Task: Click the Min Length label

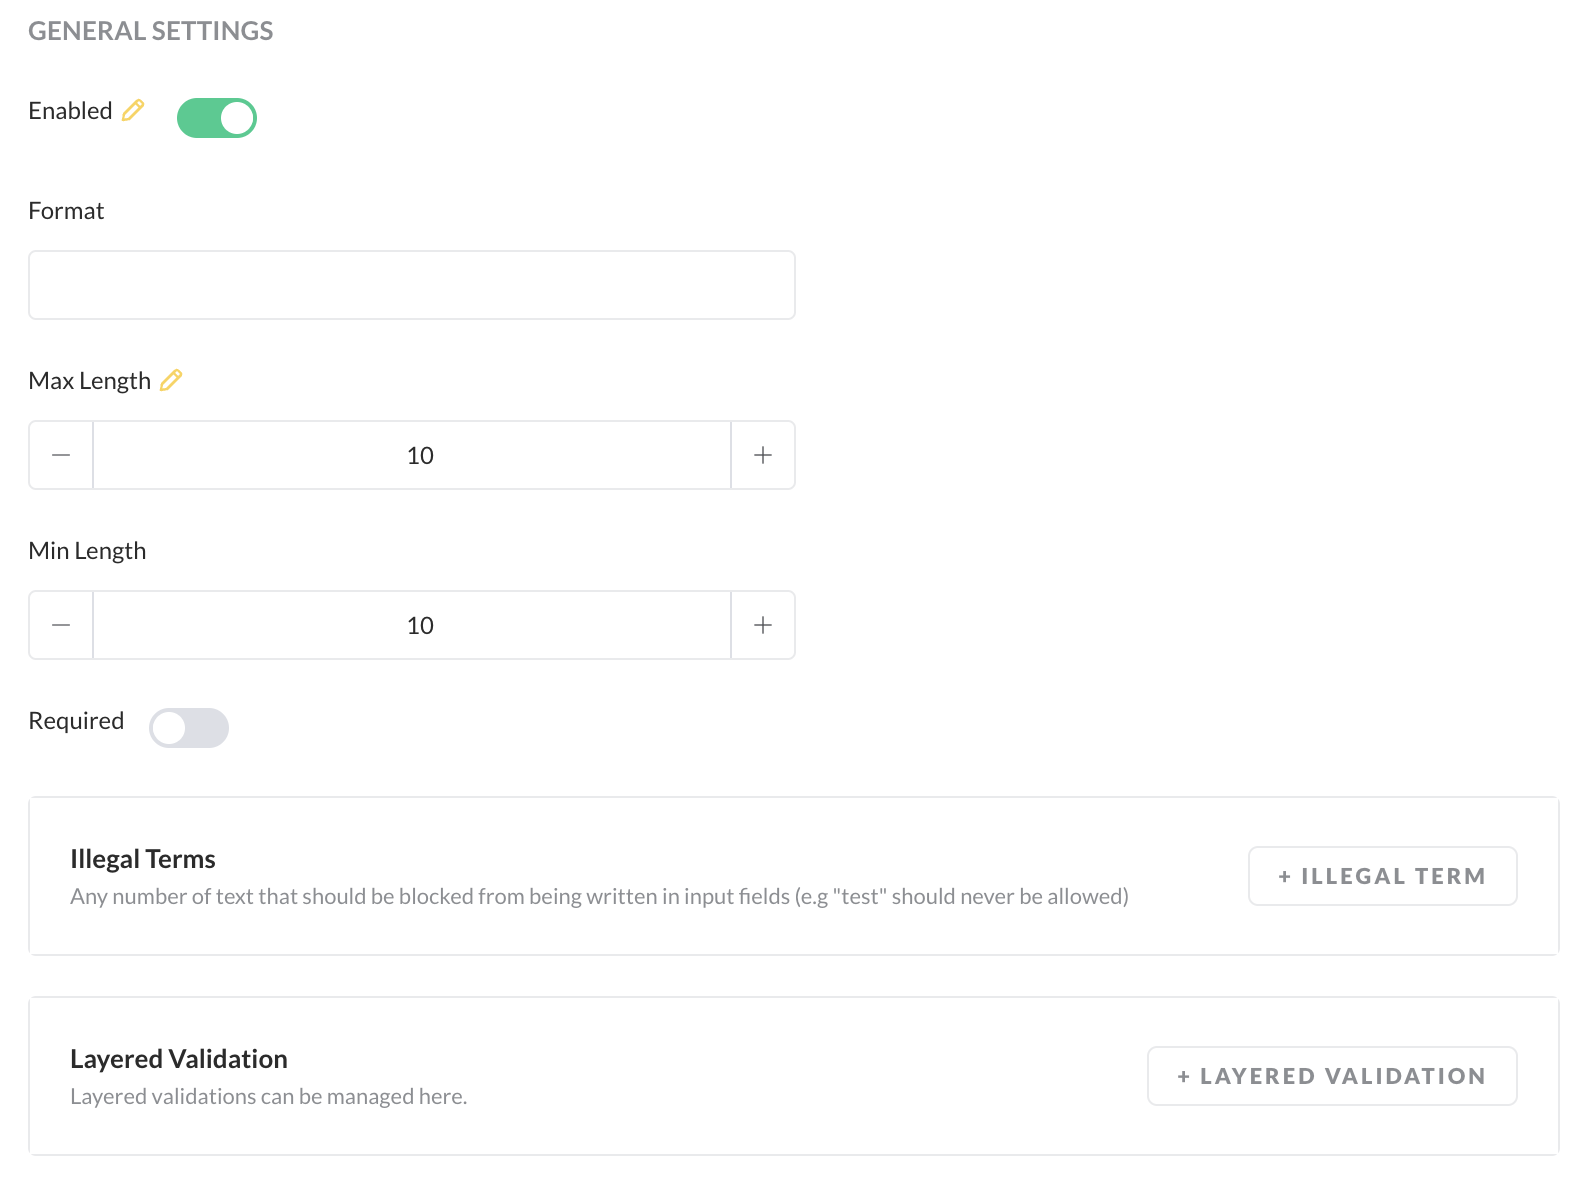Action: click(x=87, y=551)
